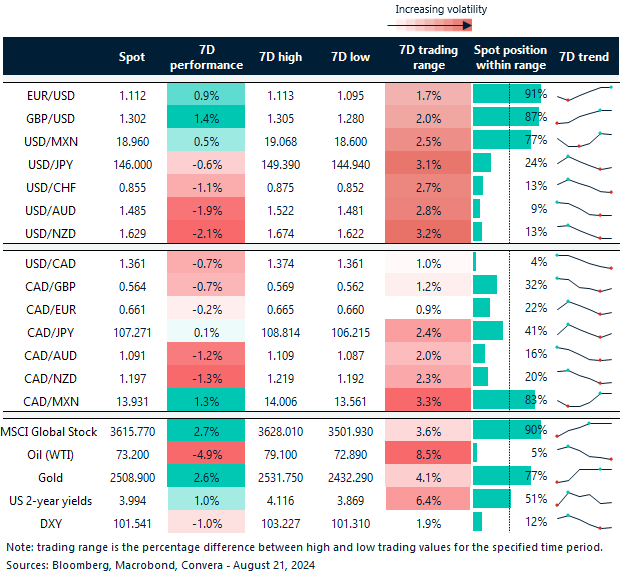The width and height of the screenshot is (630, 578).
Task: Click the CAD/MXN 7D trend sparkline
Action: coord(585,399)
